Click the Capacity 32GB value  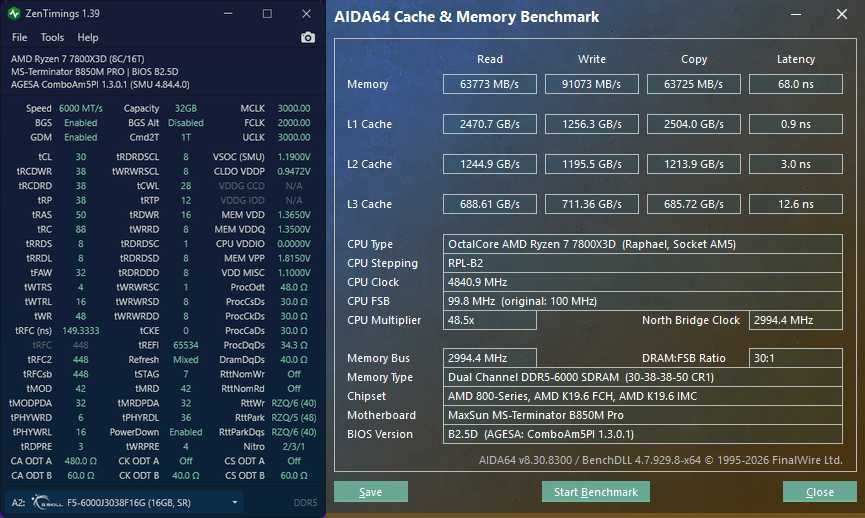[186, 108]
